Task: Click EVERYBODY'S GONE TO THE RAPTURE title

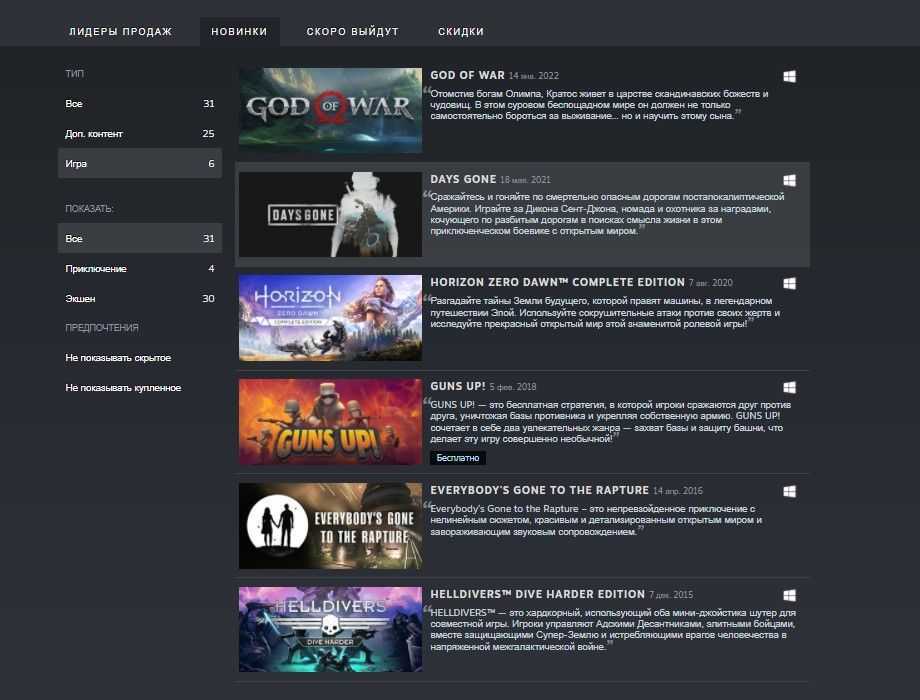Action: click(x=539, y=490)
